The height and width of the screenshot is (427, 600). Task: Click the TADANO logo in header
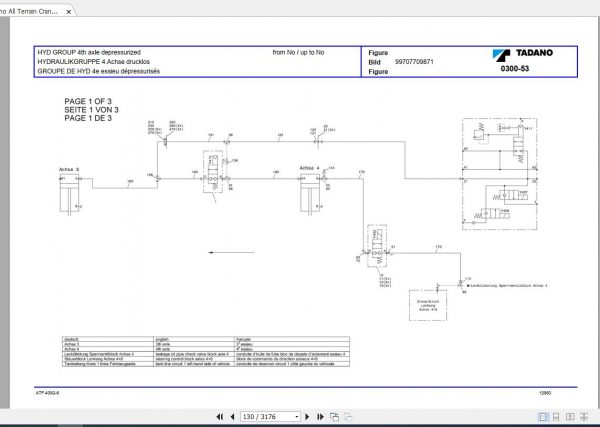click(x=523, y=54)
